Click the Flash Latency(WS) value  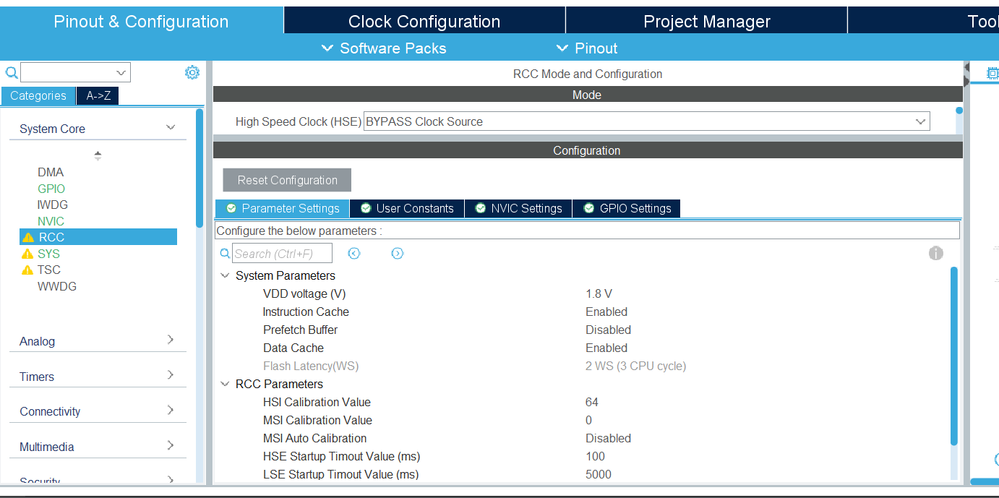click(636, 366)
